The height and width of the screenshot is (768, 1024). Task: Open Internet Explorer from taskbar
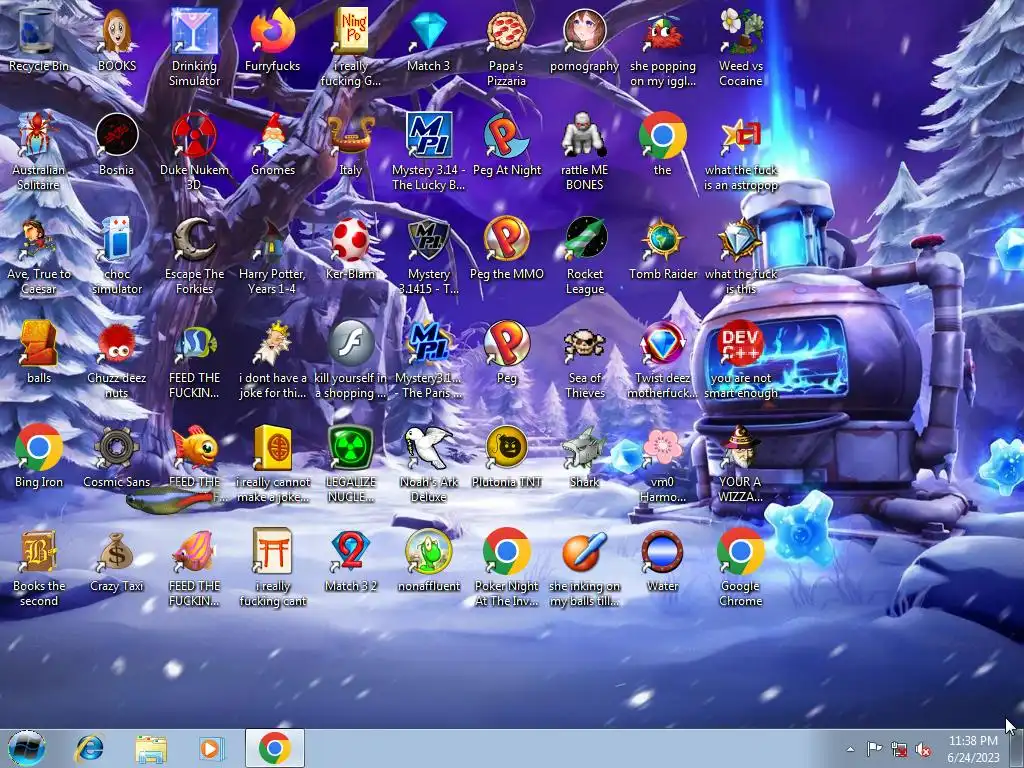pyautogui.click(x=89, y=748)
